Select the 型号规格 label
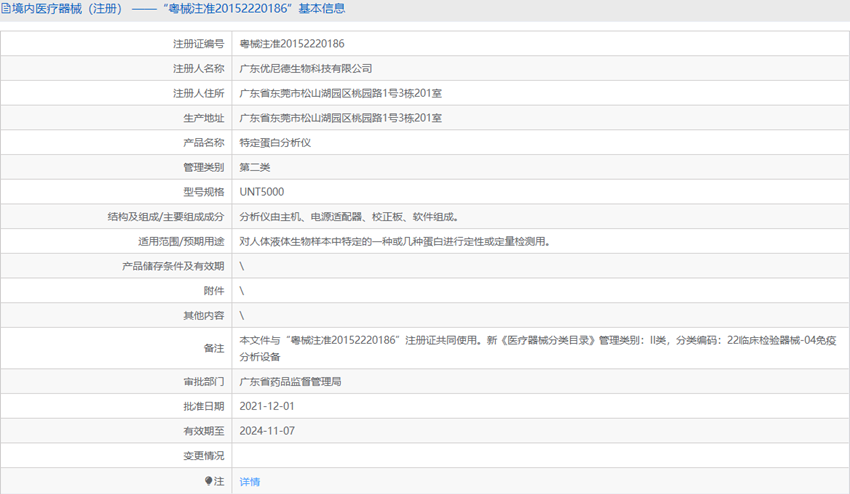Viewport: 850px width, 494px height. pyautogui.click(x=203, y=192)
